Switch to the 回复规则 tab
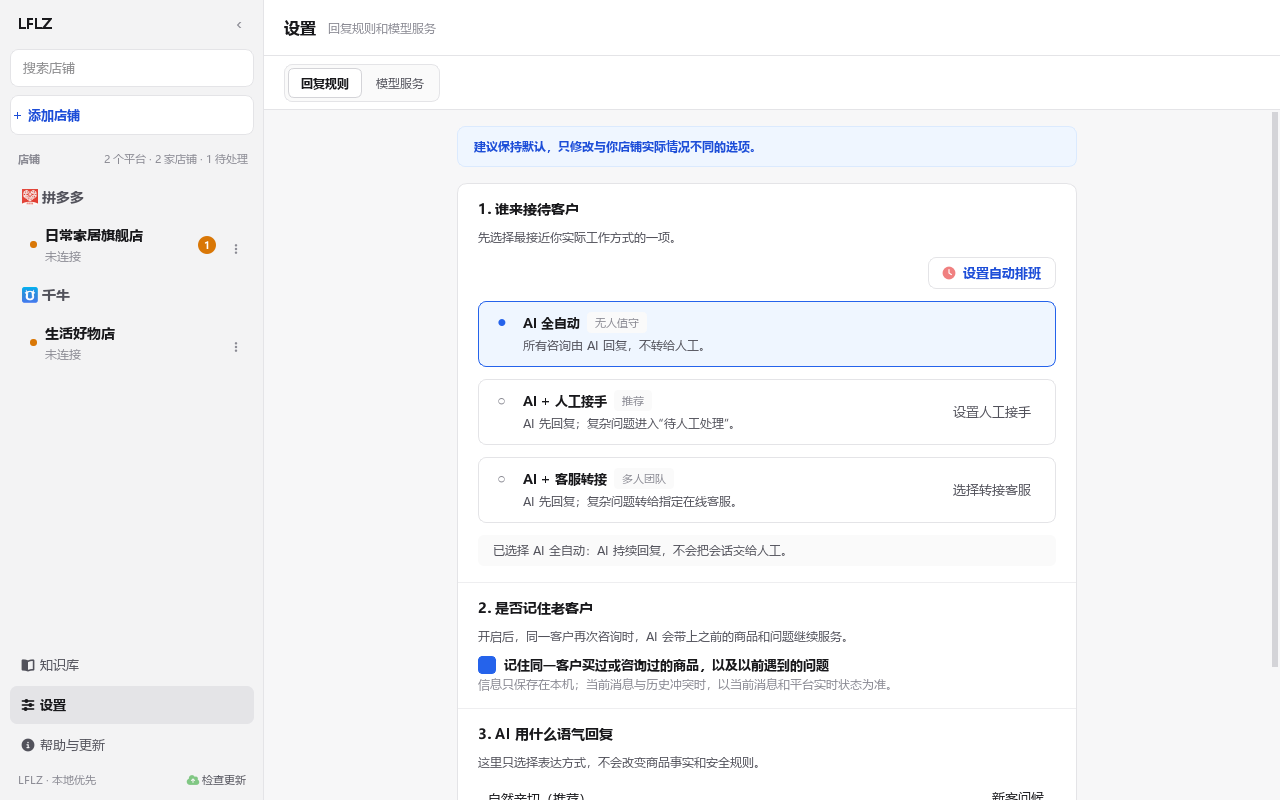 [x=325, y=83]
